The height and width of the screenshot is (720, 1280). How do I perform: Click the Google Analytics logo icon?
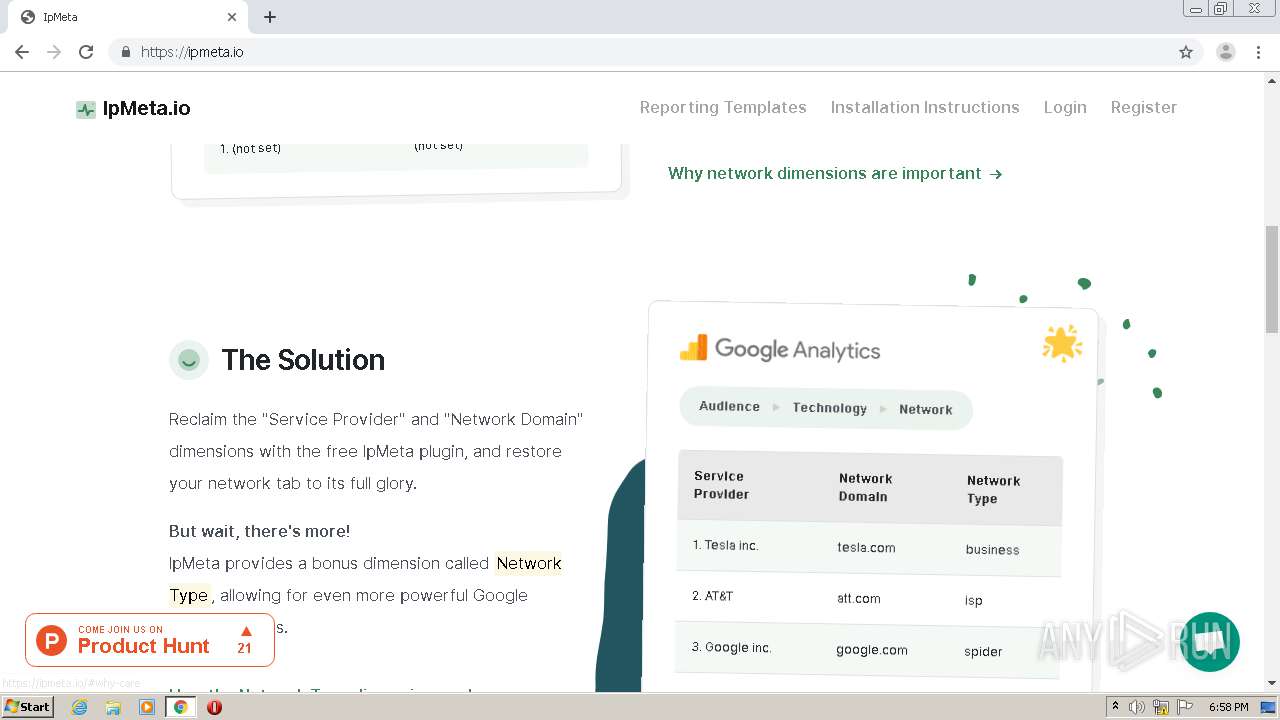[694, 348]
